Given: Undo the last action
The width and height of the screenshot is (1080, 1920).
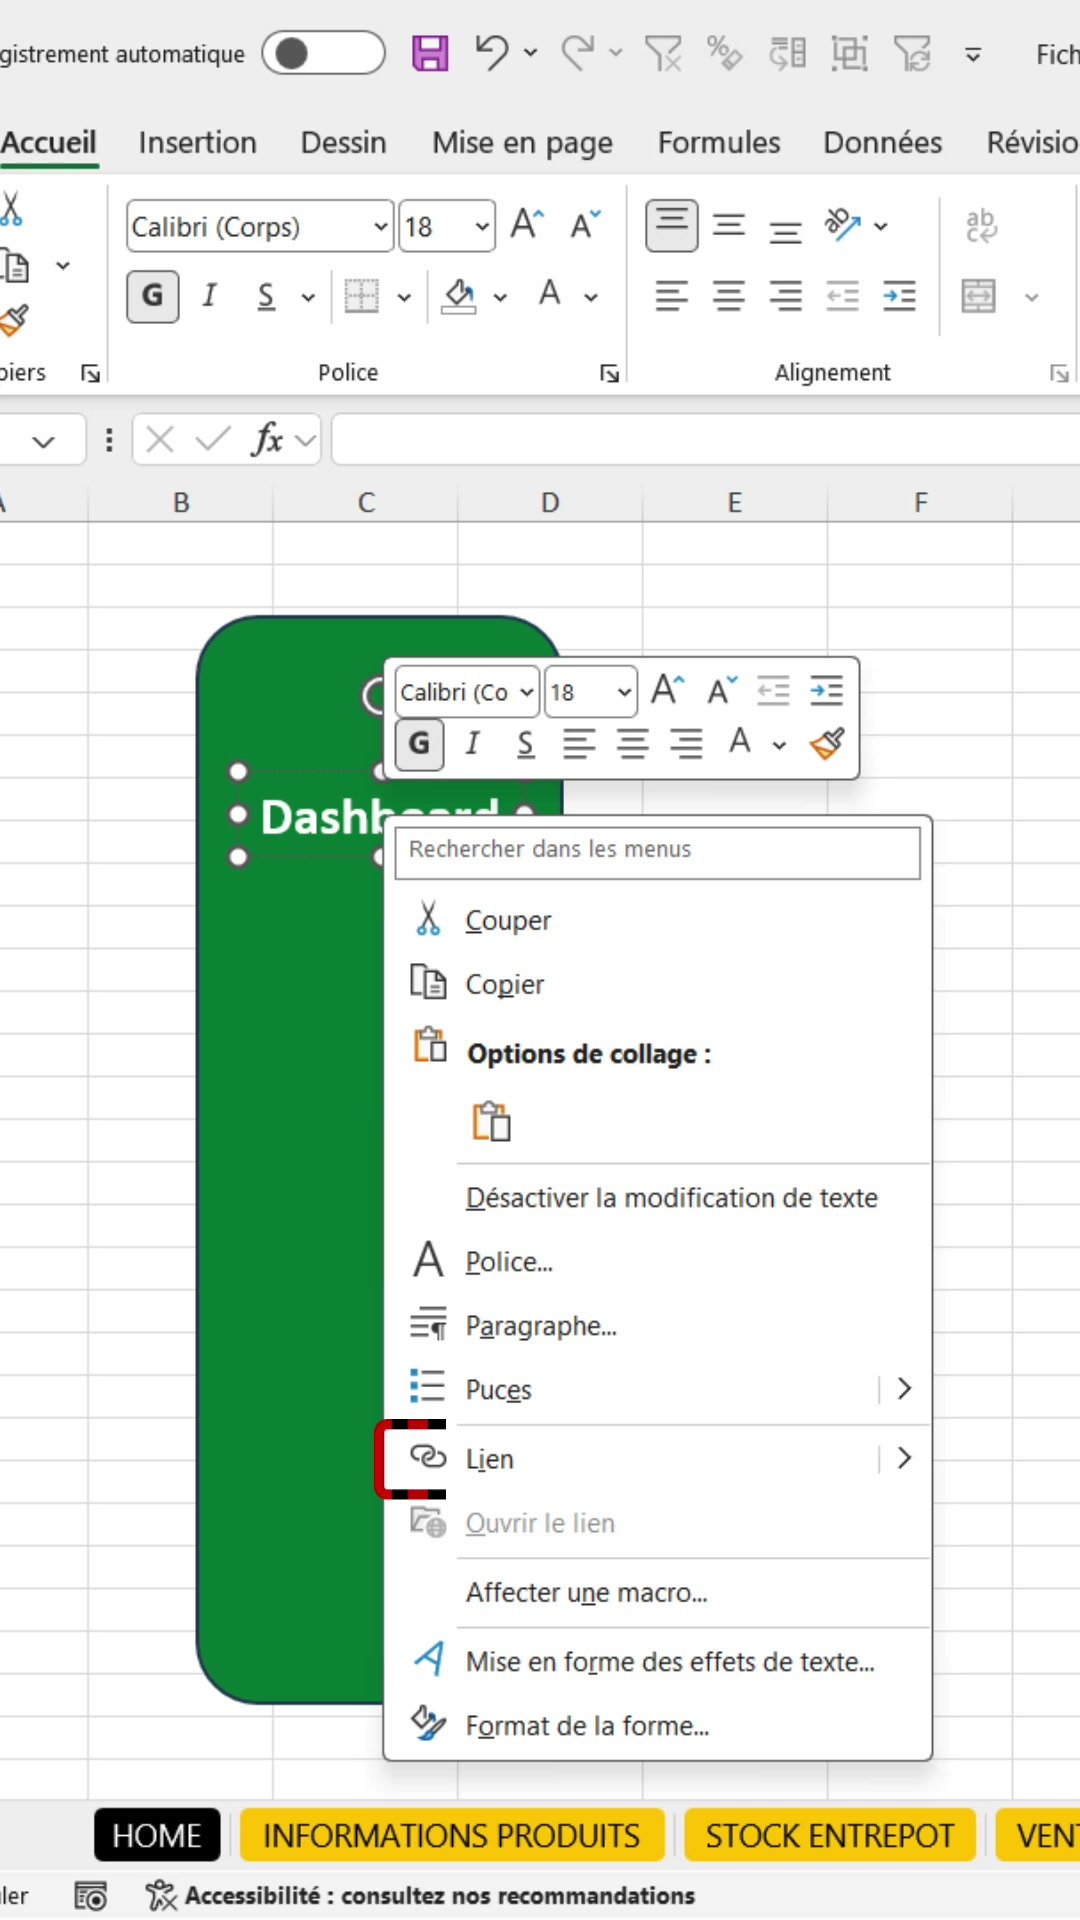Looking at the screenshot, I should coord(492,52).
